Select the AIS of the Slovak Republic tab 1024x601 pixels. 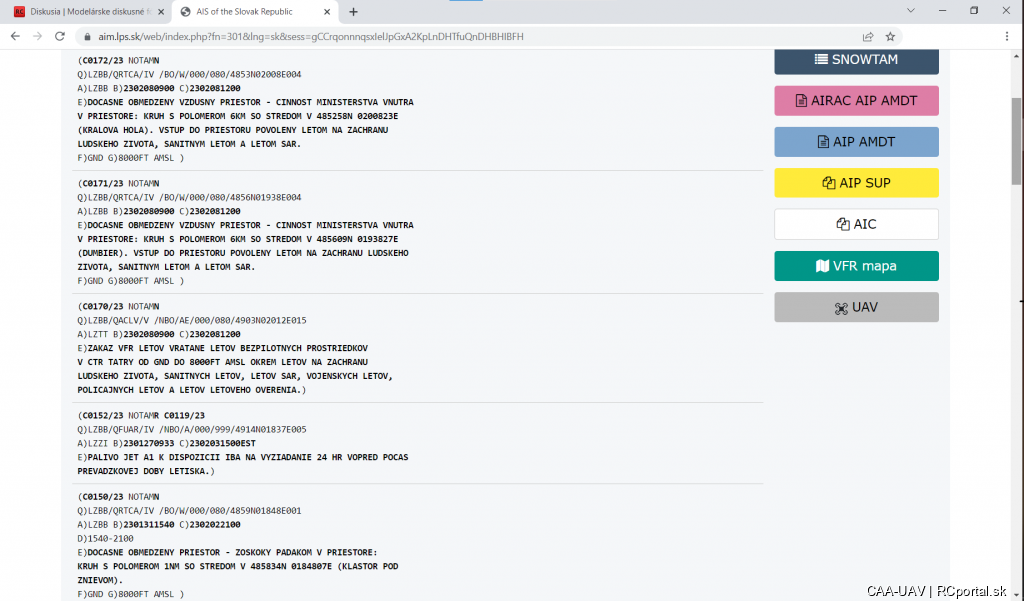tap(255, 12)
